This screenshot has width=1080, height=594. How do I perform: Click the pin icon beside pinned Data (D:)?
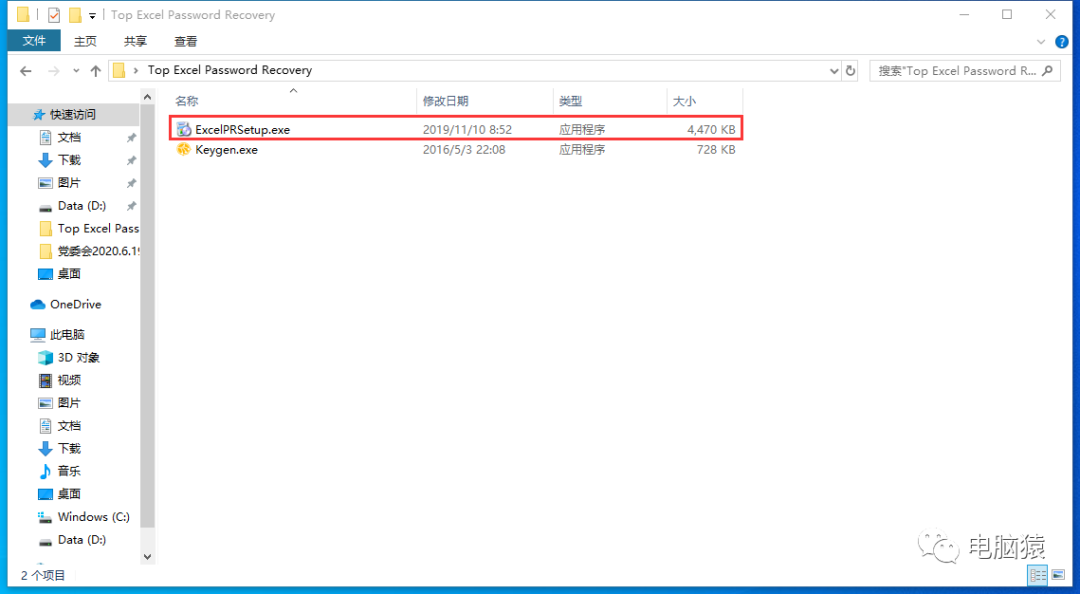coord(131,206)
